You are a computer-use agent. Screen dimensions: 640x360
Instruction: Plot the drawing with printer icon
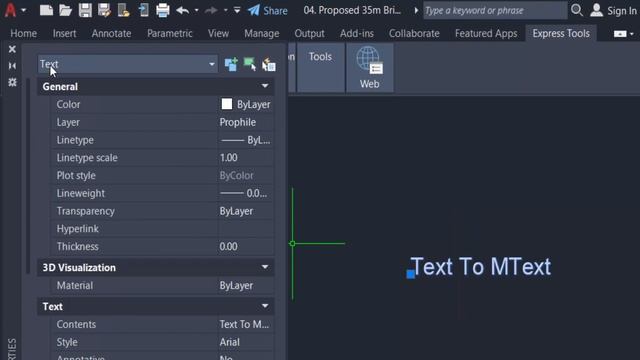pyautogui.click(x=162, y=10)
